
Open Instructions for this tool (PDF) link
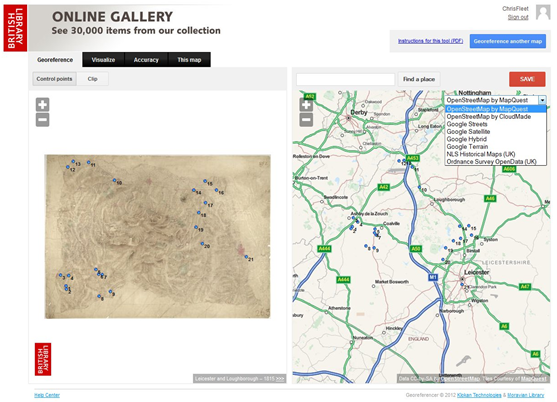430,41
